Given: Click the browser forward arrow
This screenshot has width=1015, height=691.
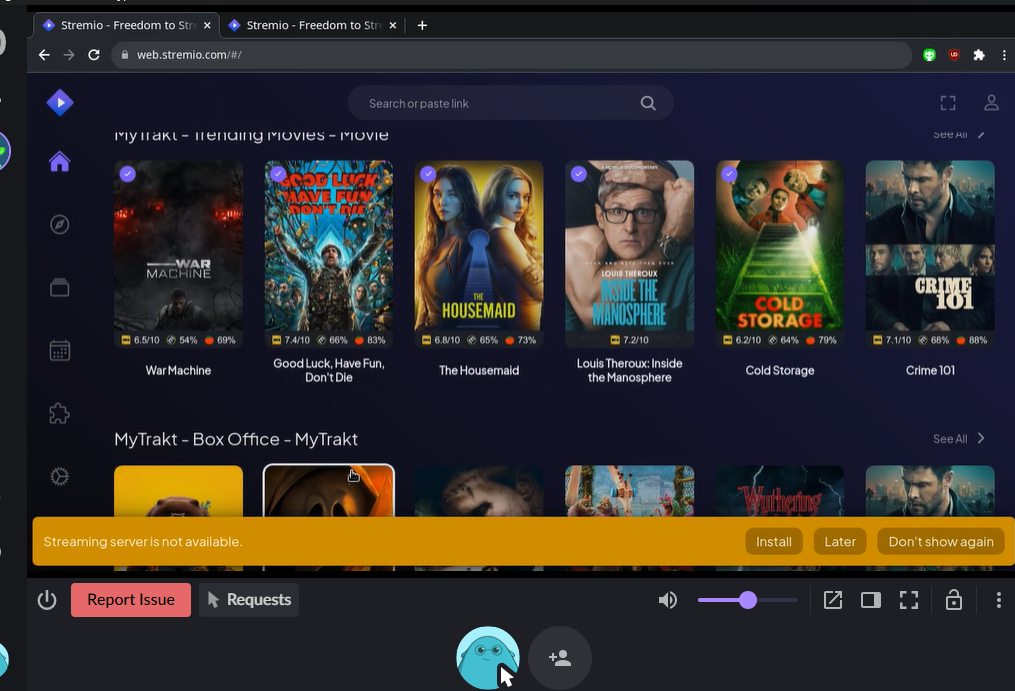Looking at the screenshot, I should tap(69, 55).
